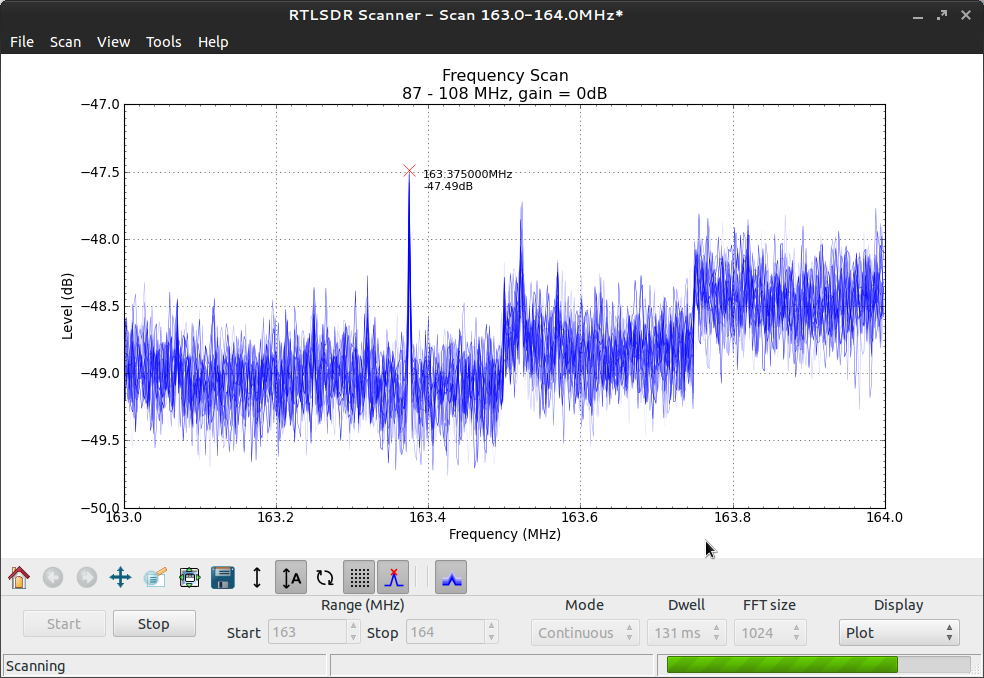Viewport: 984px width, 678px height.
Task: Activate the zoom to rectangle tool
Action: 154,577
